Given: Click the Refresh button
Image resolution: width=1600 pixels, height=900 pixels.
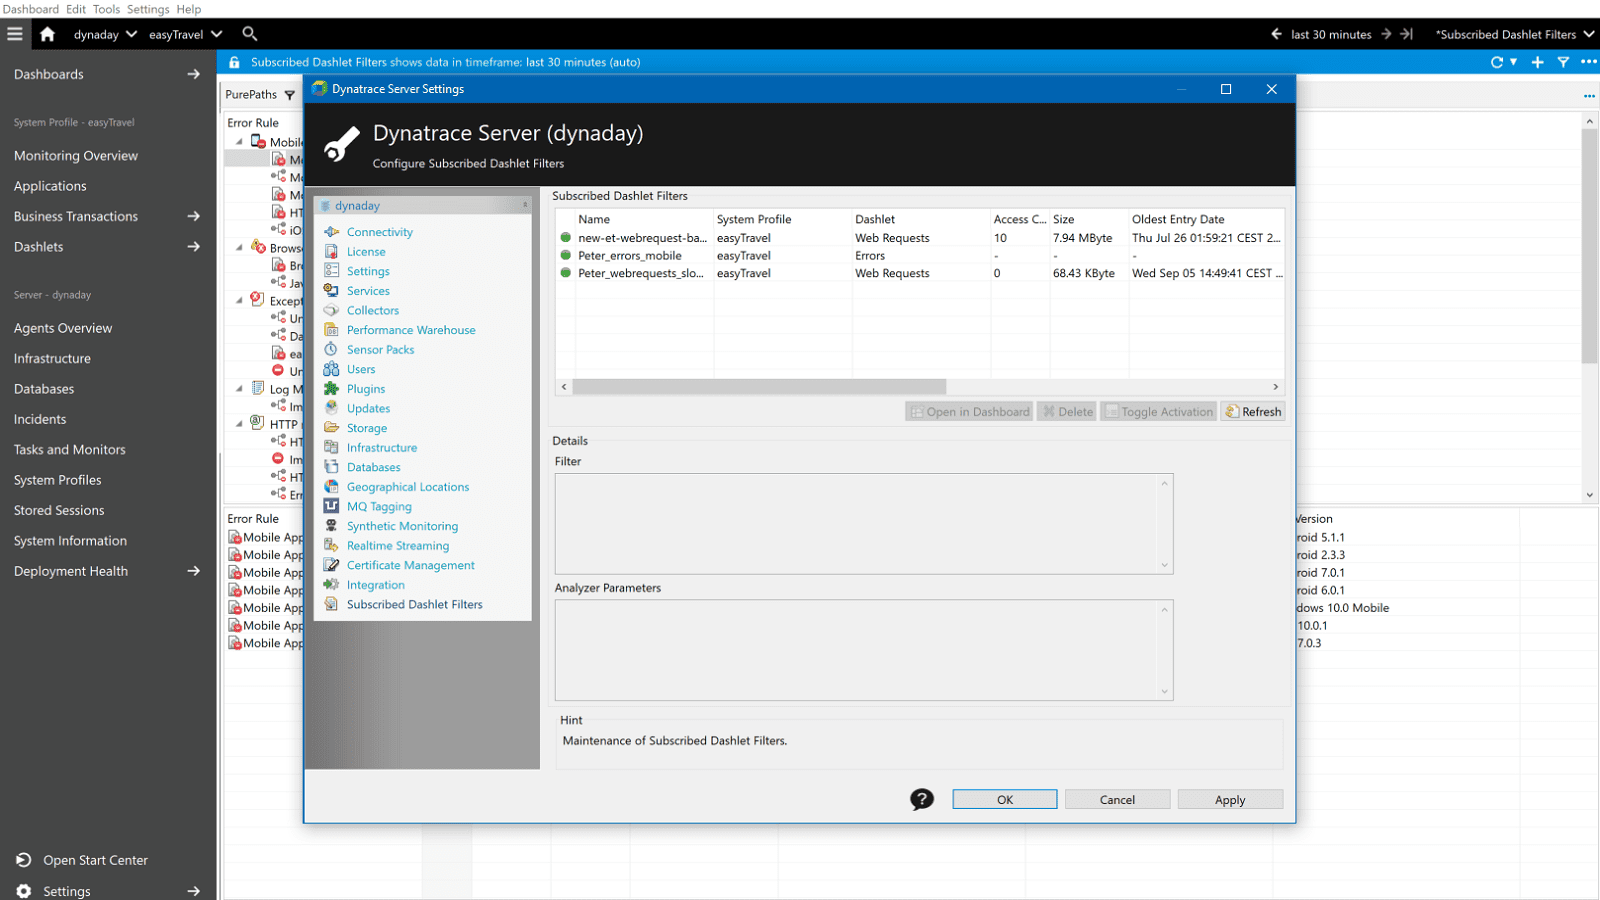Looking at the screenshot, I should [x=1253, y=411].
